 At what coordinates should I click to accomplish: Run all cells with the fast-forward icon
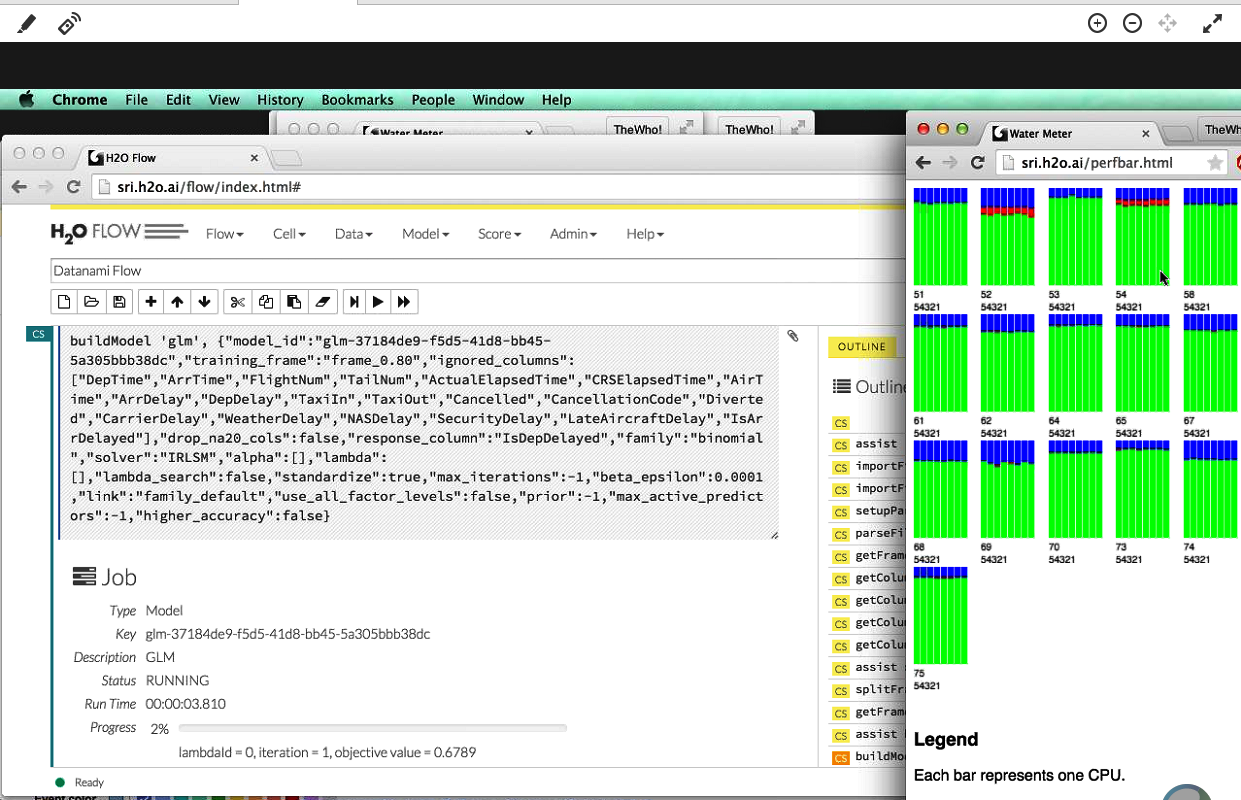(404, 302)
